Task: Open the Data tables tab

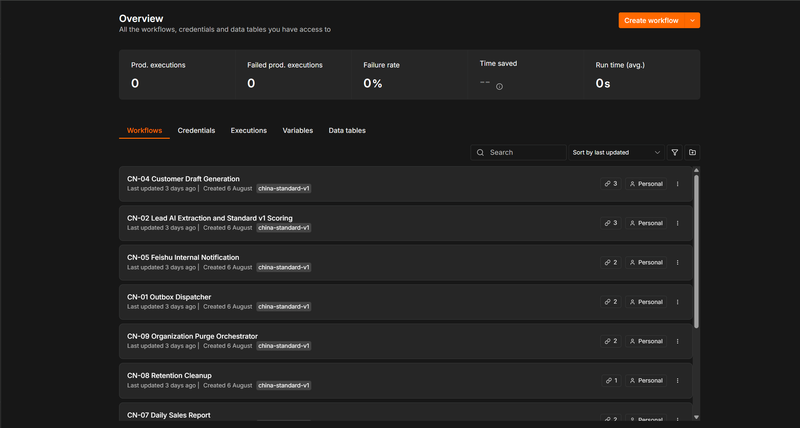Action: click(x=347, y=131)
